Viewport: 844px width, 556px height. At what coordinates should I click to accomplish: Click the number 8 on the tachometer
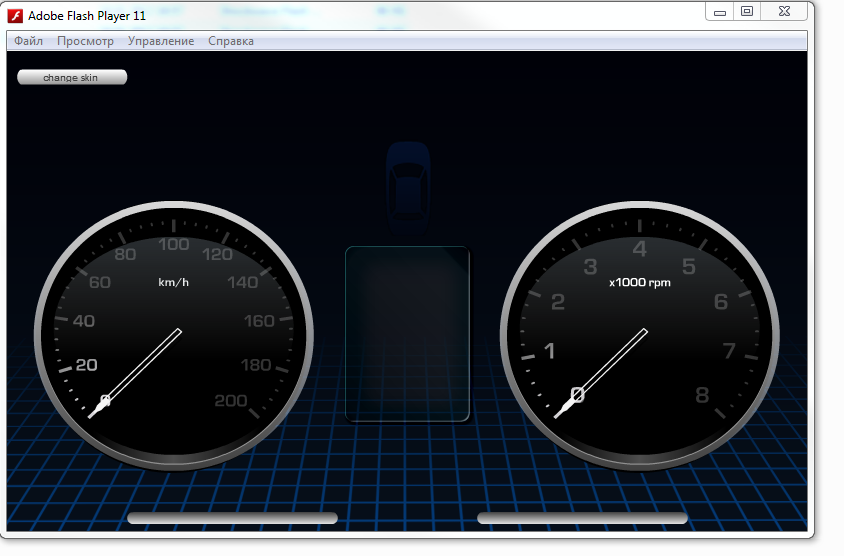pos(702,395)
